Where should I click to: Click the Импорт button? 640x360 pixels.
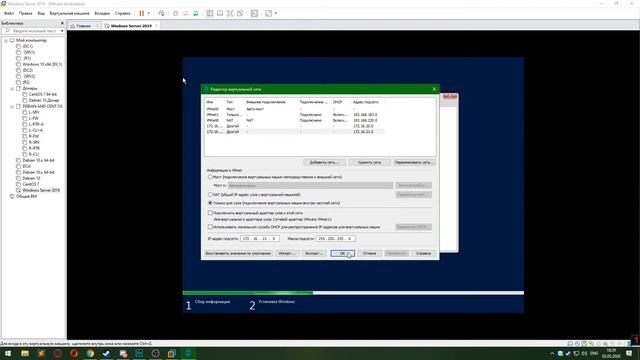point(287,253)
